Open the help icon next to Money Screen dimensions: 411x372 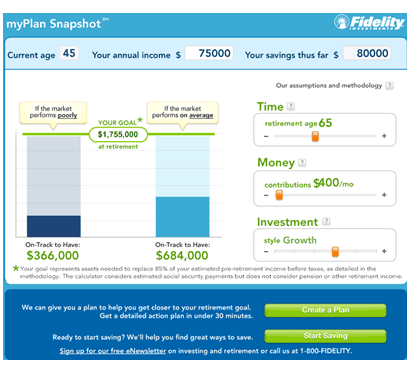coord(302,163)
